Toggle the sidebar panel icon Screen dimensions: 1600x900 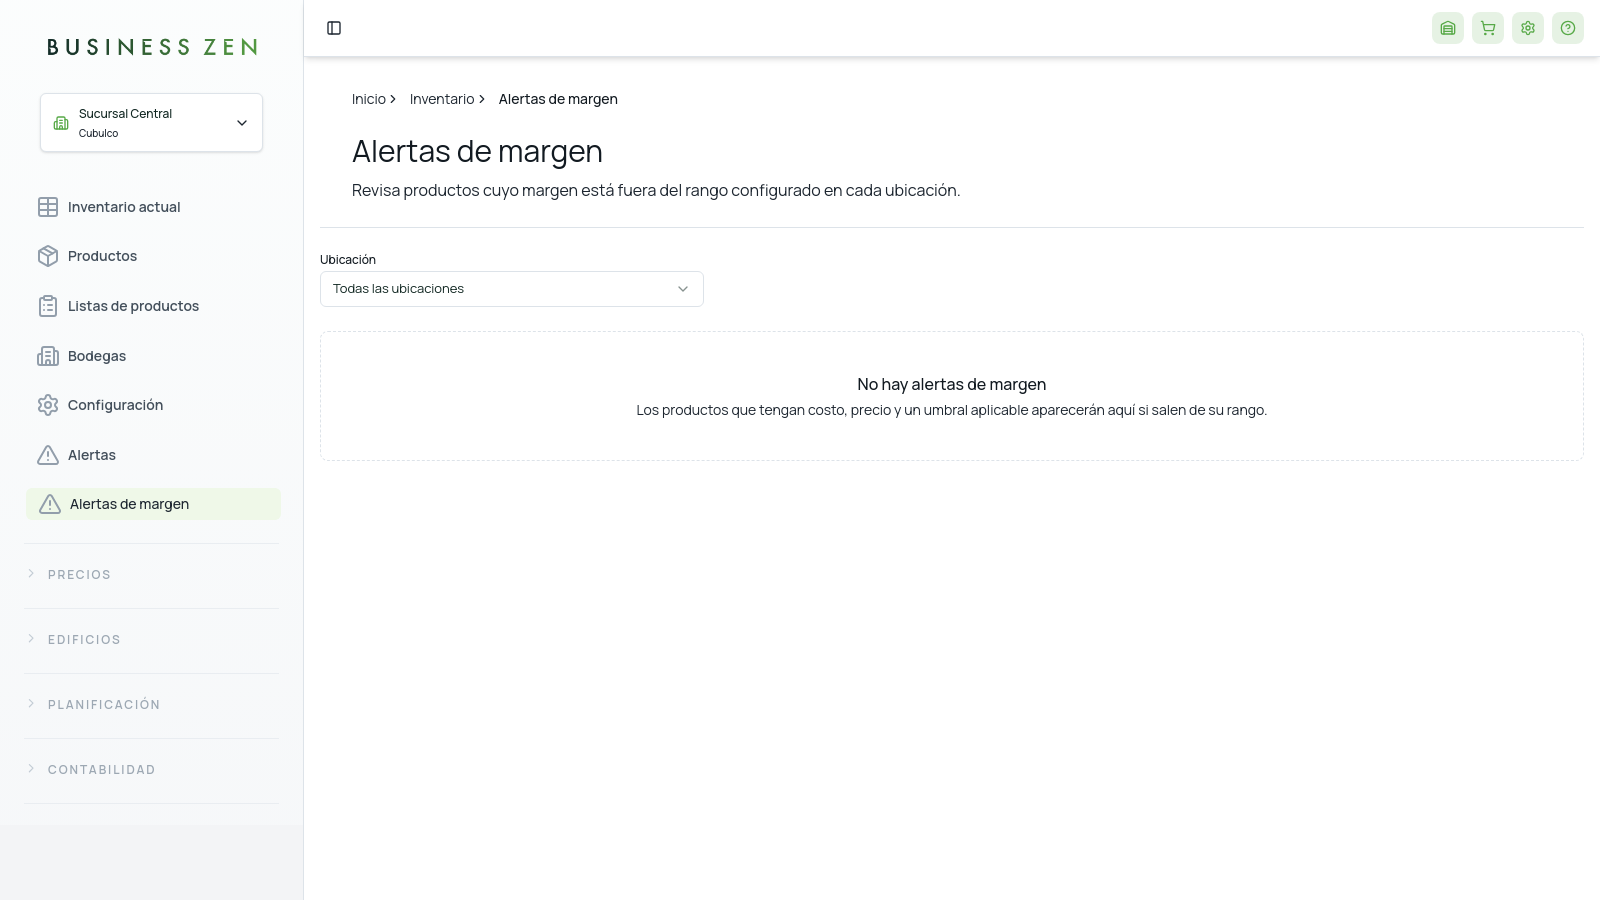(334, 28)
